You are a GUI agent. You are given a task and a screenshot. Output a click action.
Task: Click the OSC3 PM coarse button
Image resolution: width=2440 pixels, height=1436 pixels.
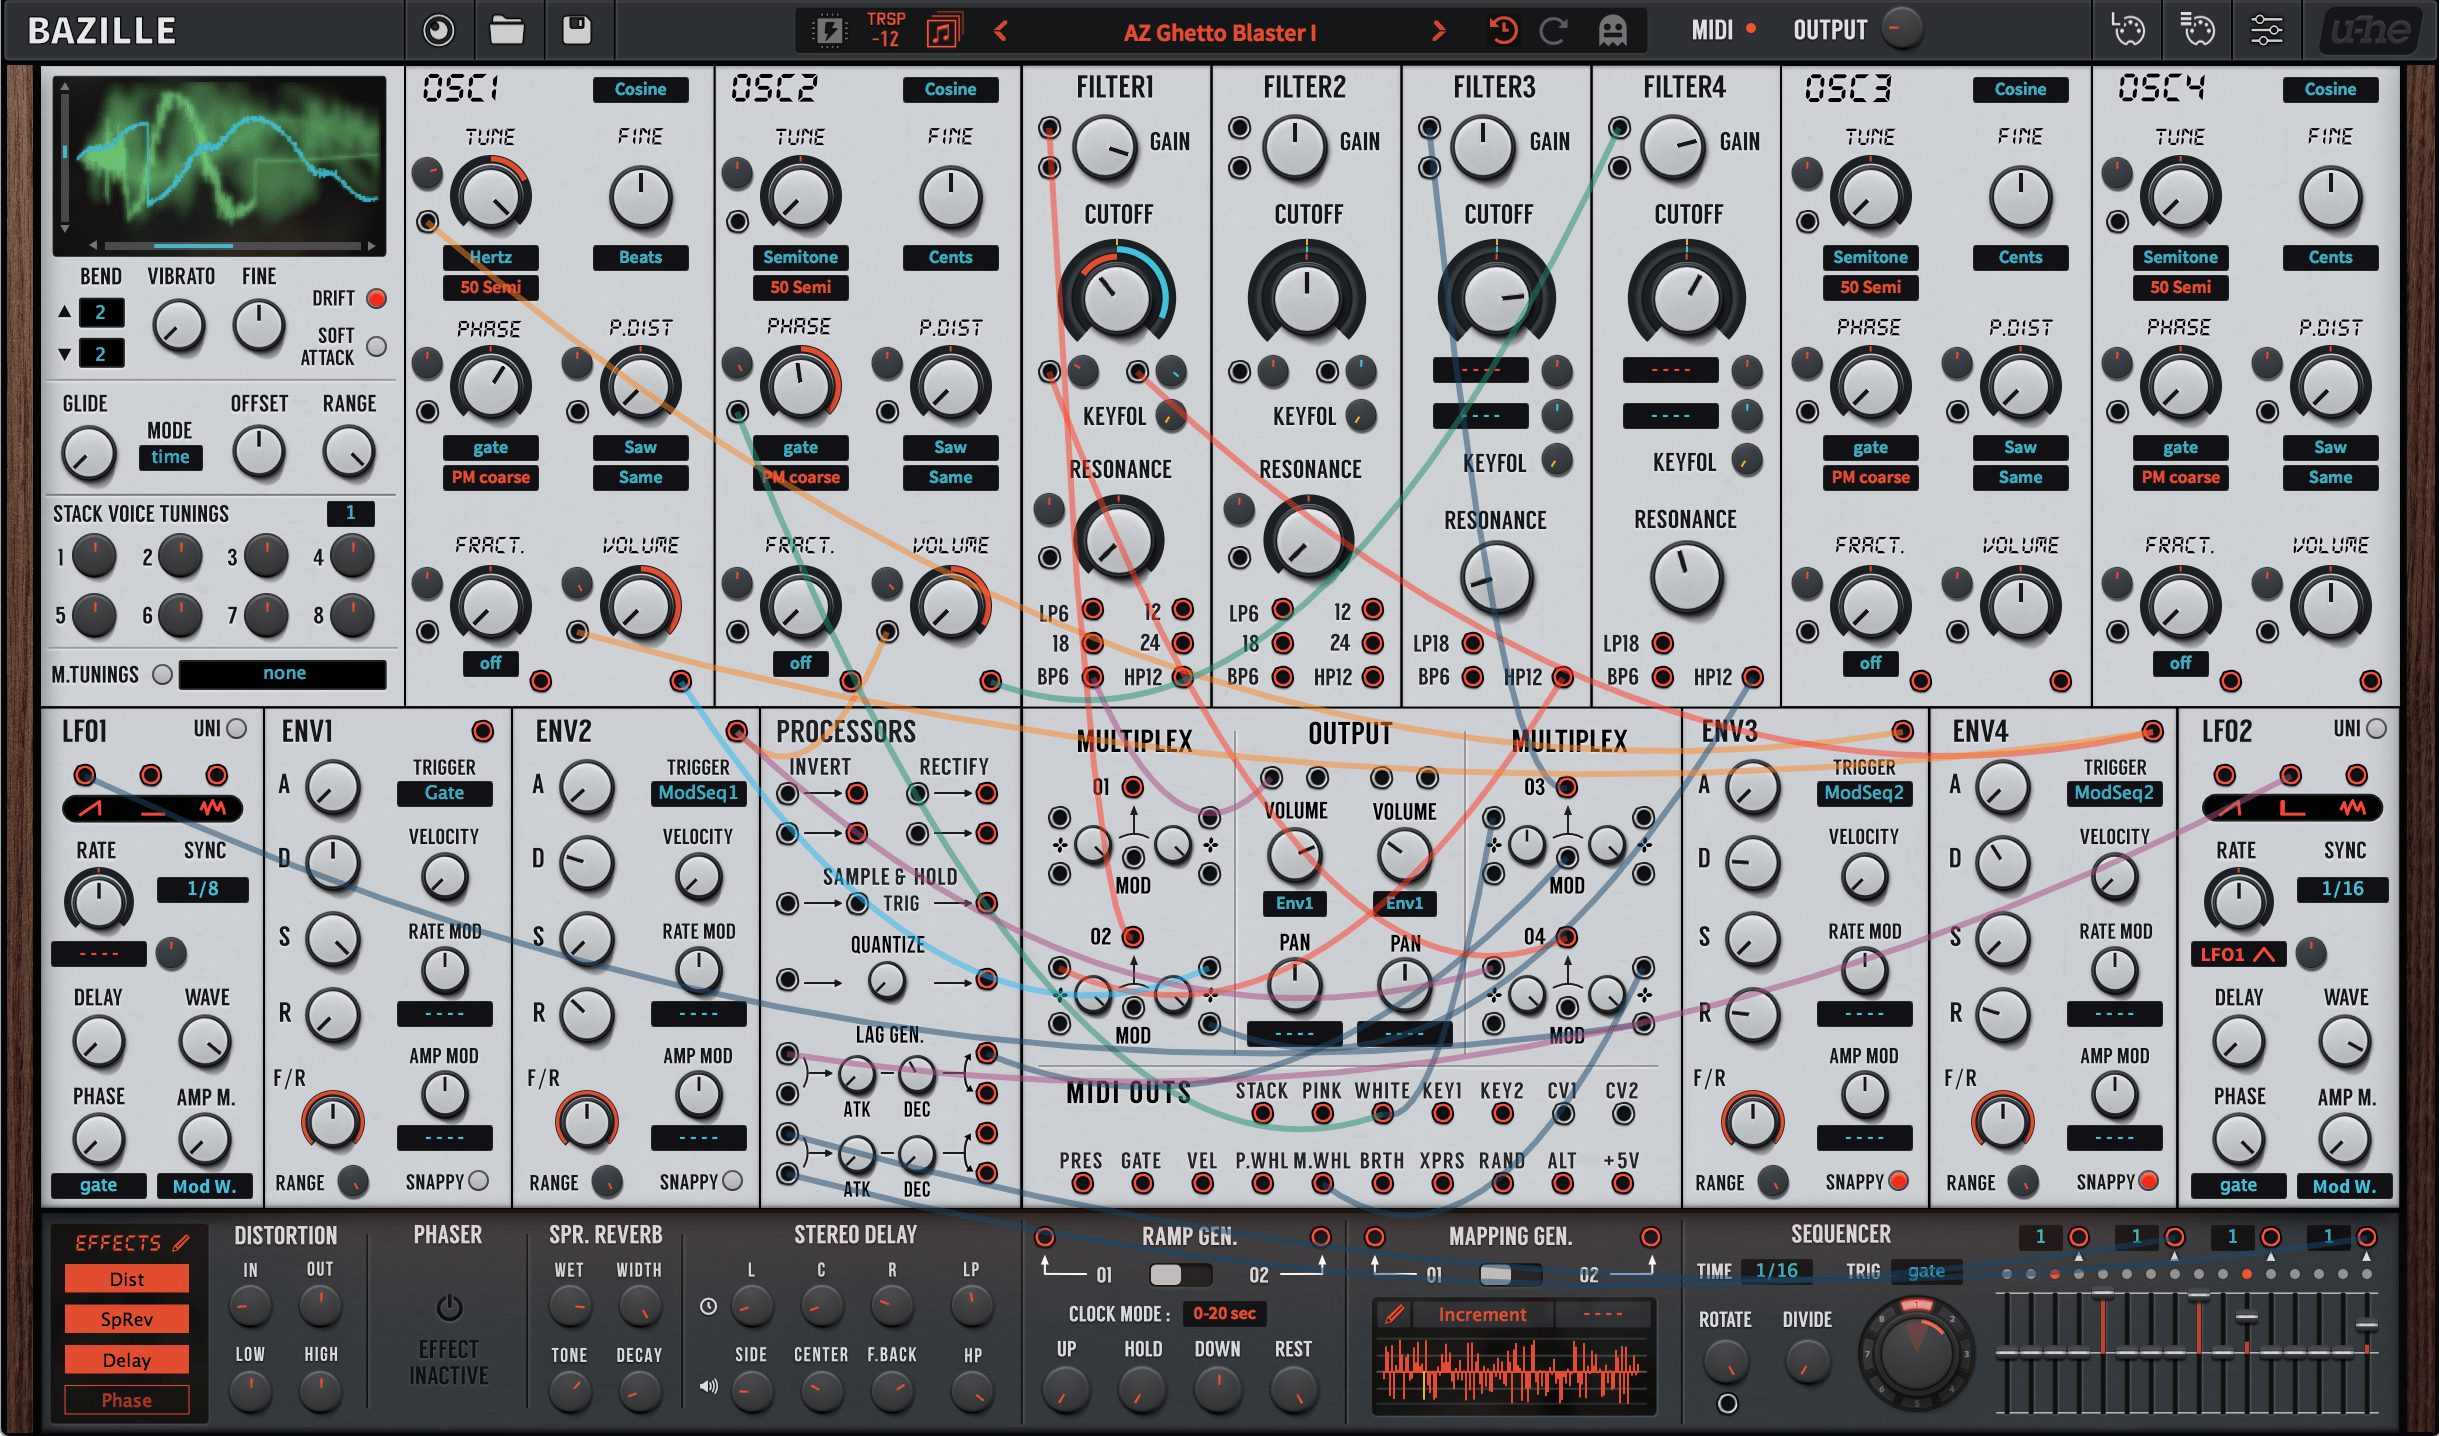(1870, 477)
